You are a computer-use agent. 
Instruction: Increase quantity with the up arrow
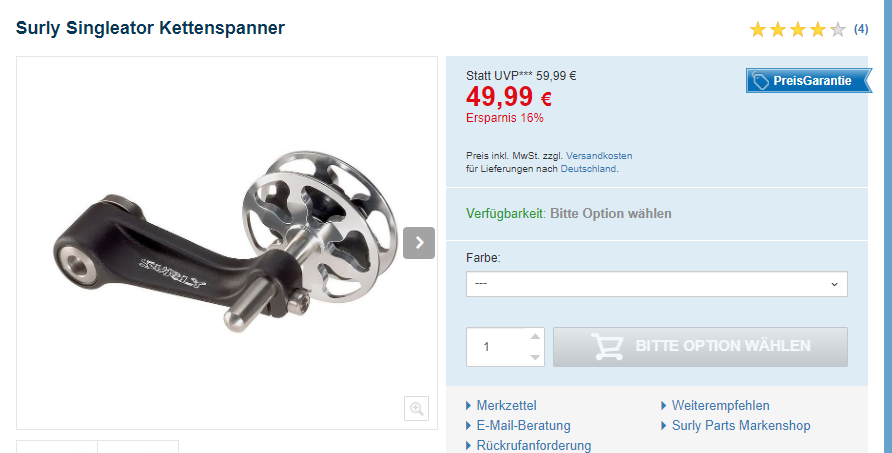pyautogui.click(x=535, y=336)
